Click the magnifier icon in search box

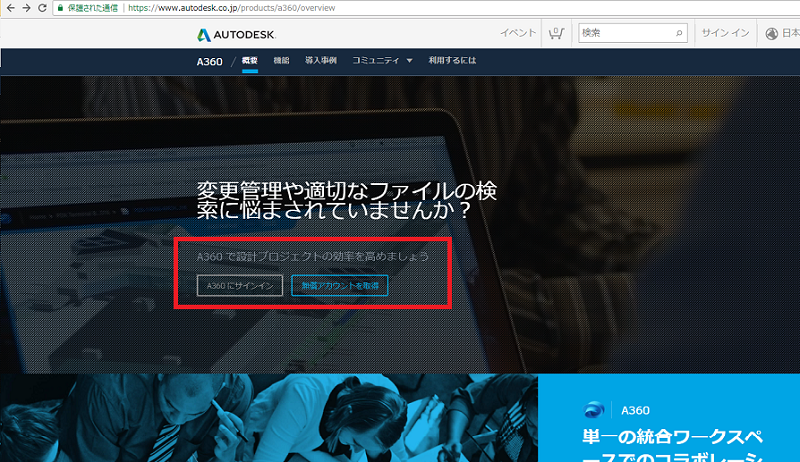[x=679, y=33]
